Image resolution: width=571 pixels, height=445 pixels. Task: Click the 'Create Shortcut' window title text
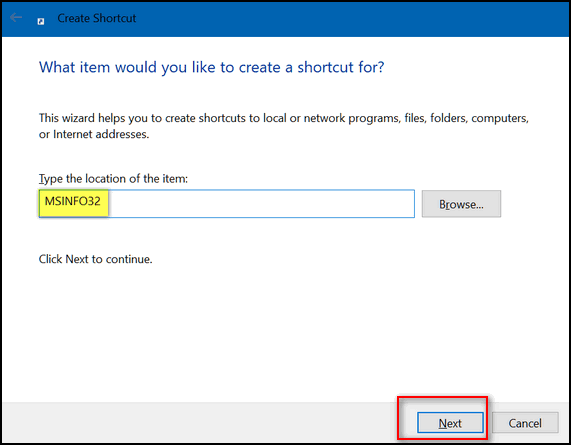pyautogui.click(x=97, y=18)
